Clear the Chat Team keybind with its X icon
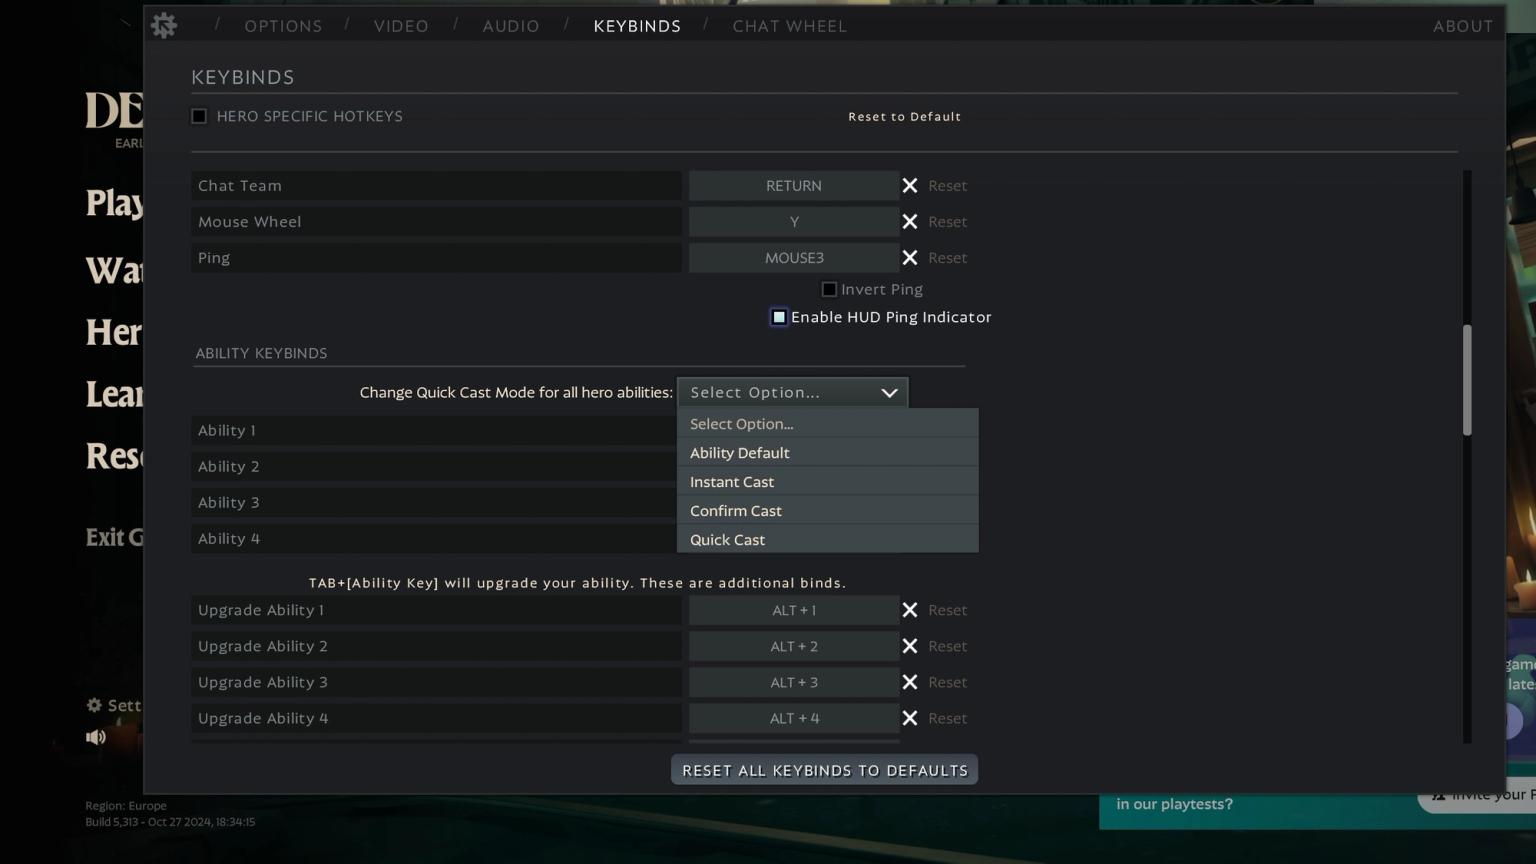This screenshot has width=1536, height=864. (x=910, y=185)
